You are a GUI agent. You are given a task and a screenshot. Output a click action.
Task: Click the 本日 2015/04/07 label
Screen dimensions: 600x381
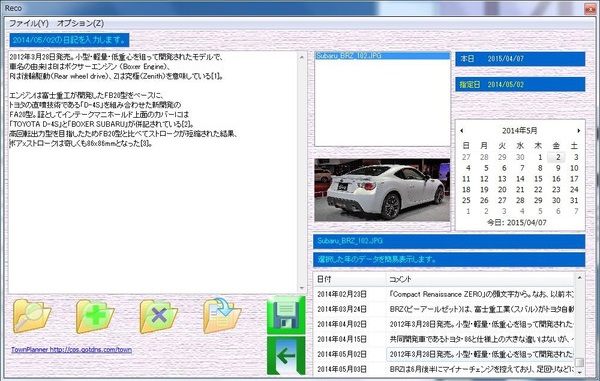pos(520,59)
